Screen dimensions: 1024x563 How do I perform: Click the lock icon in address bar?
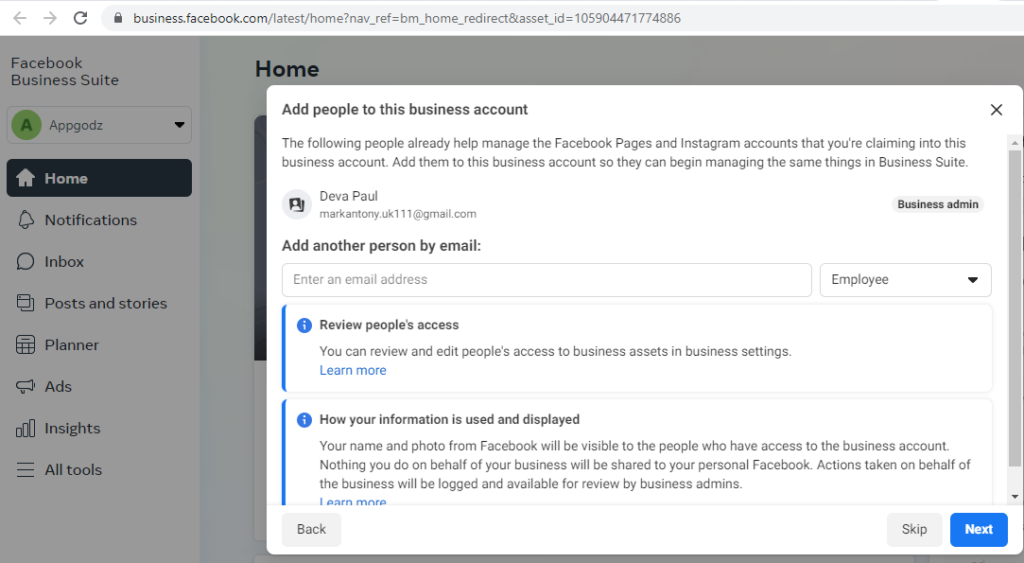[118, 18]
